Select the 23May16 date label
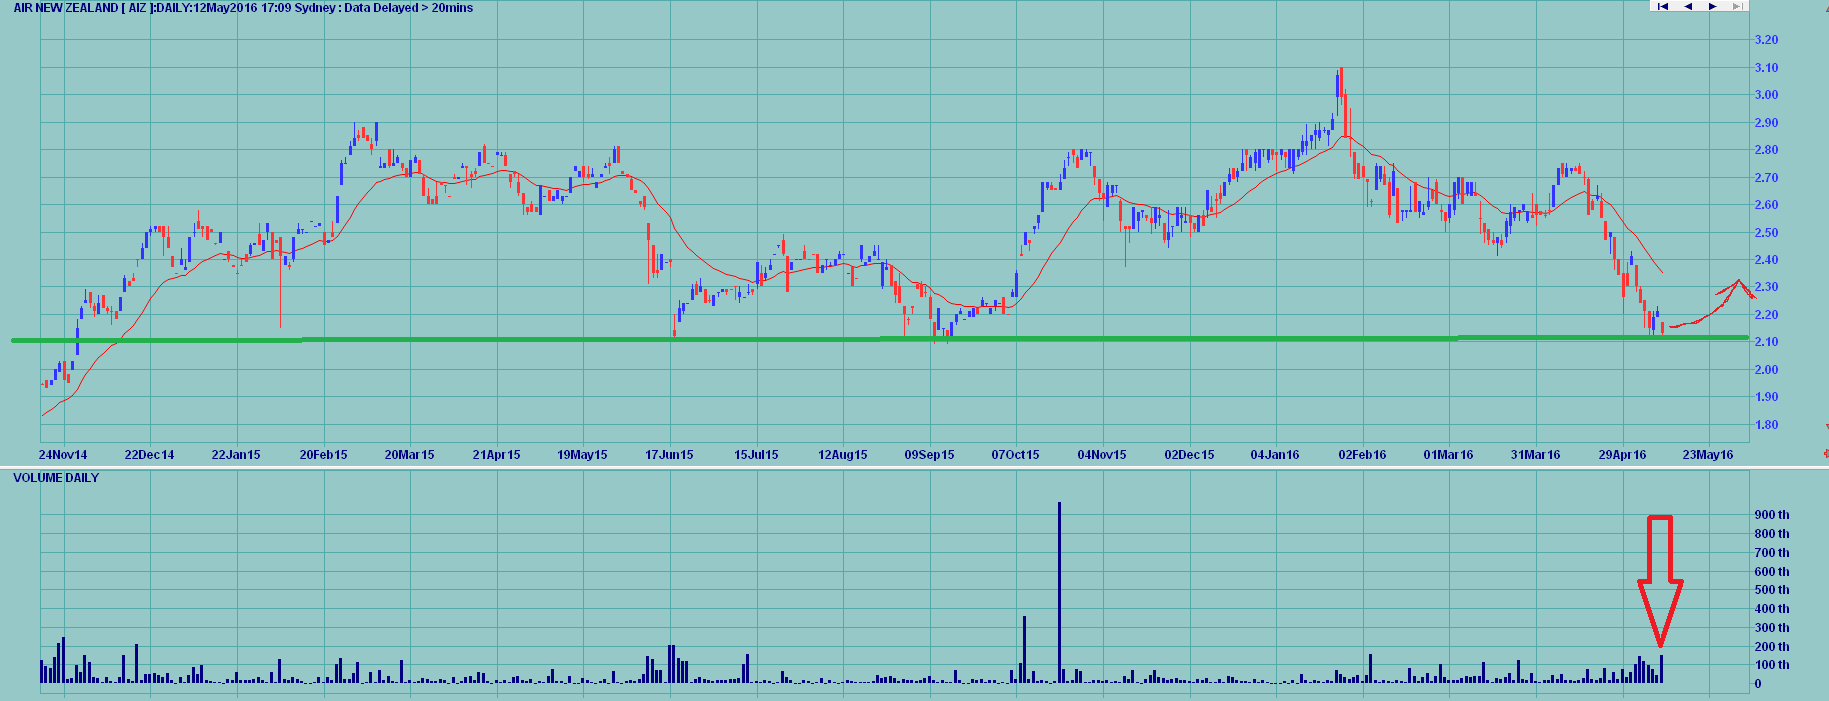This screenshot has width=1829, height=701. 1708,455
